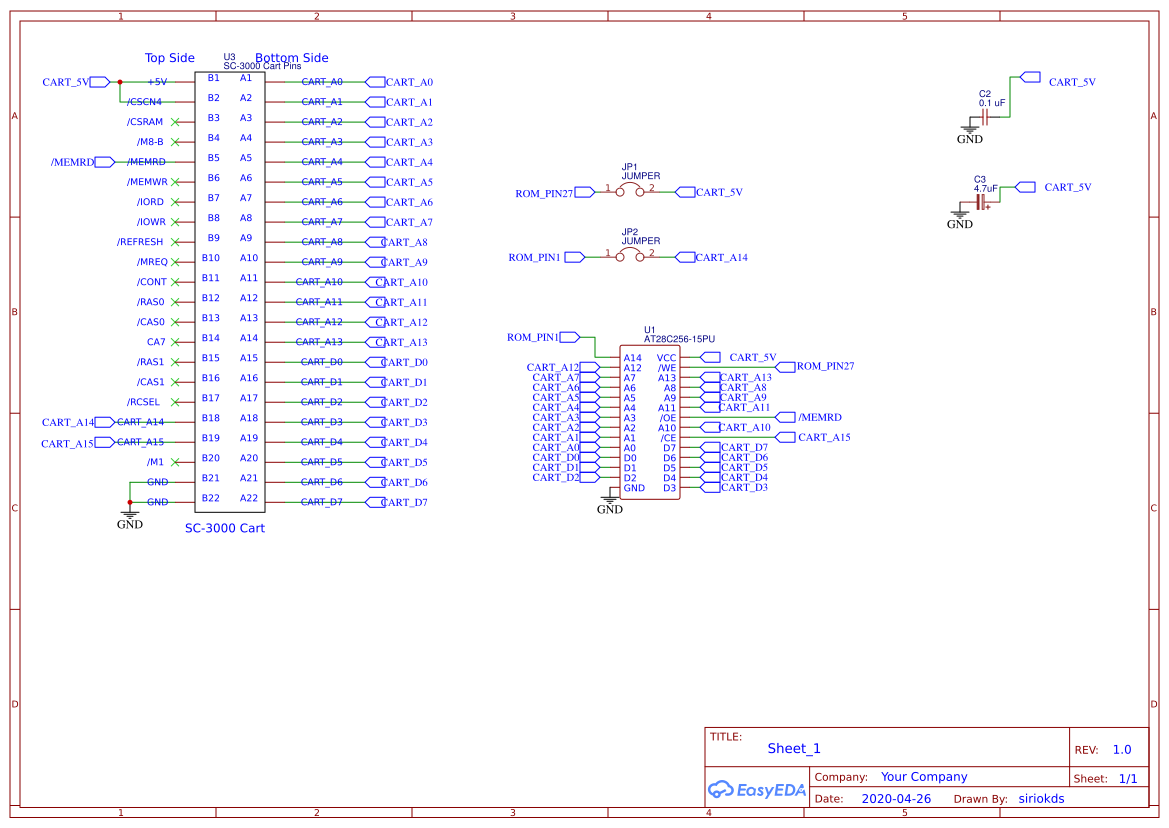Click the Sheet_1 title text

click(x=793, y=748)
